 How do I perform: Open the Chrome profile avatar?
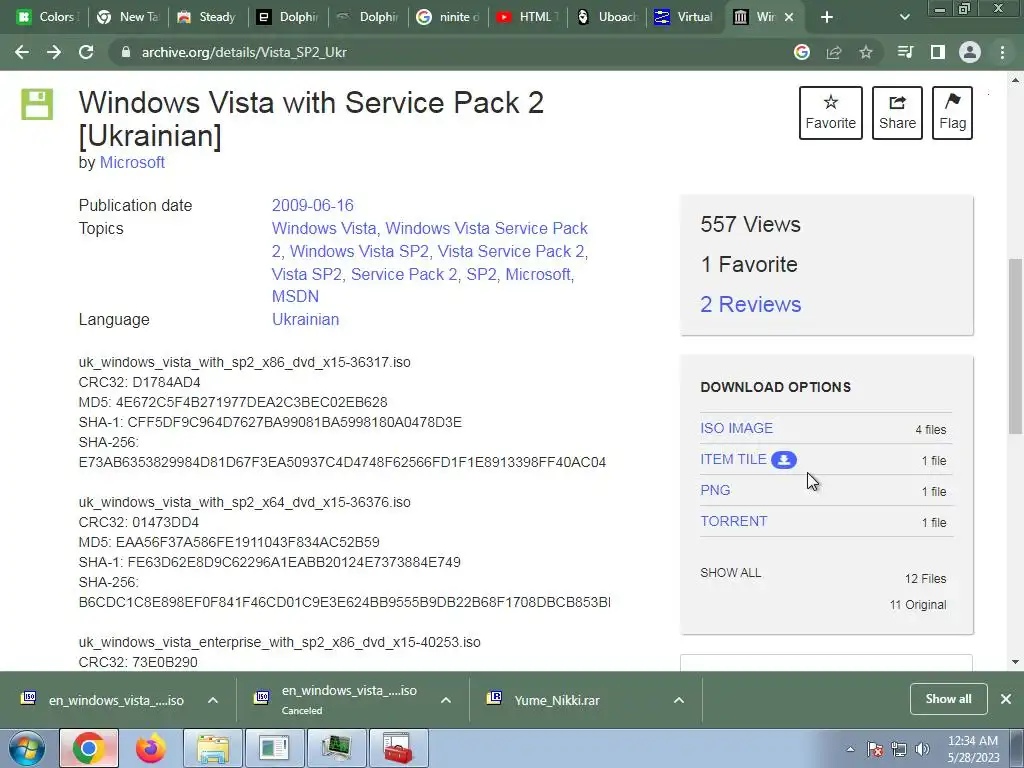pyautogui.click(x=970, y=52)
